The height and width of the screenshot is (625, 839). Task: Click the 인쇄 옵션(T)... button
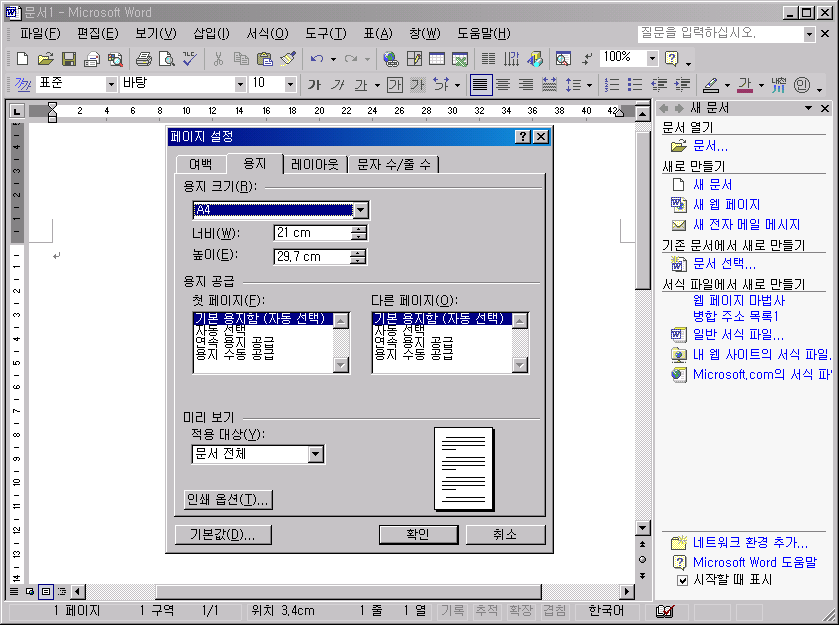point(228,499)
